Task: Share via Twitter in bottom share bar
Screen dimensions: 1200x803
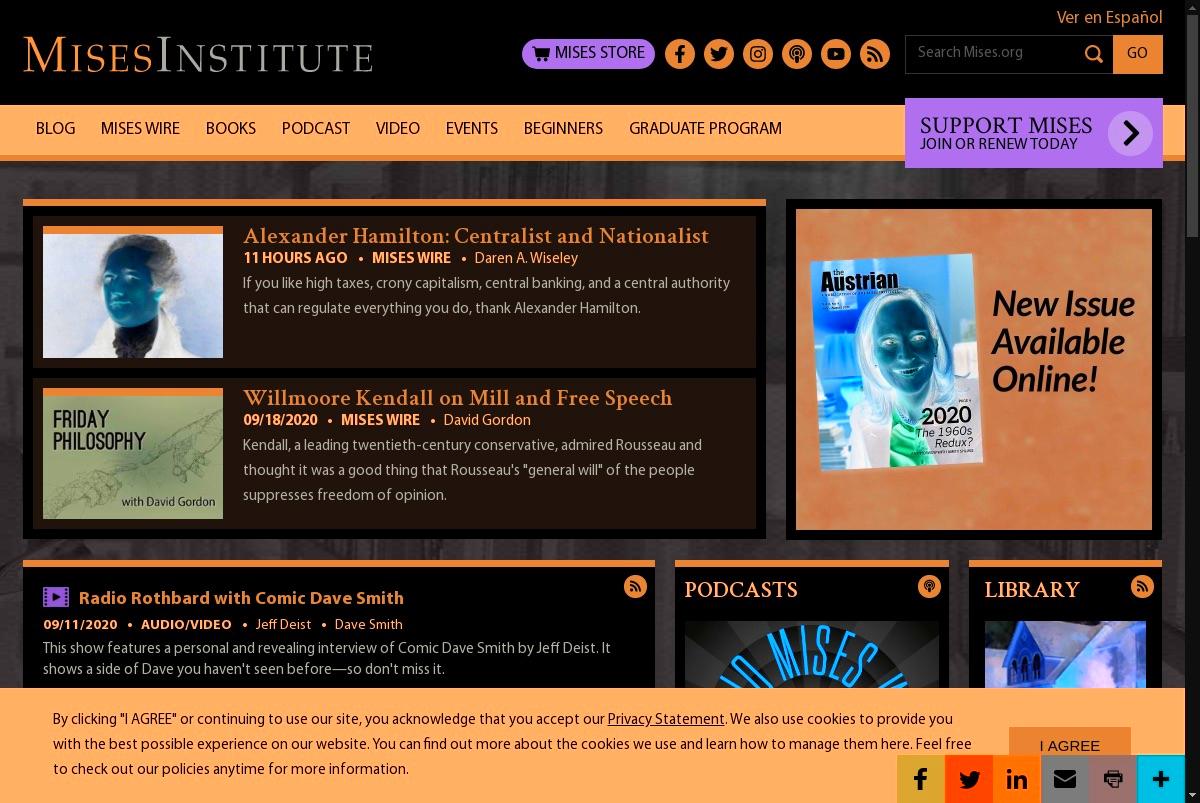Action: click(x=969, y=779)
